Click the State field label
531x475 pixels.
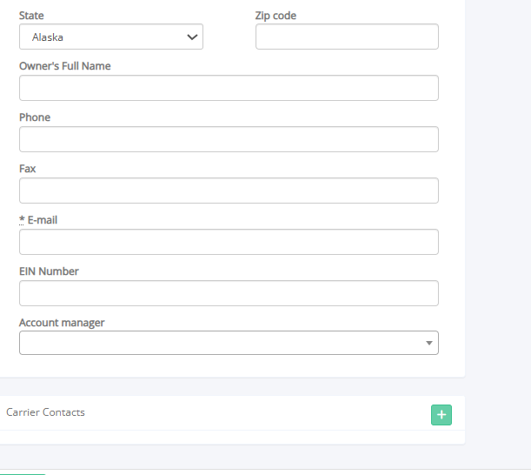click(x=31, y=16)
